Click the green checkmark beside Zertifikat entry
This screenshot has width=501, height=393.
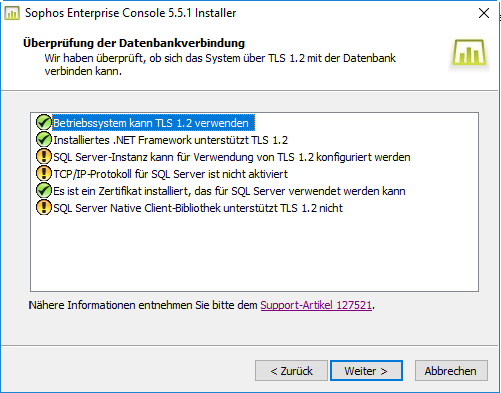tap(43, 190)
